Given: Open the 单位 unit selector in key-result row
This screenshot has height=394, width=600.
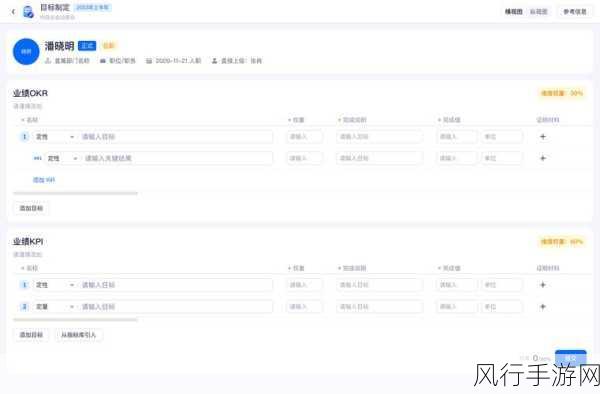Looking at the screenshot, I should (x=502, y=158).
